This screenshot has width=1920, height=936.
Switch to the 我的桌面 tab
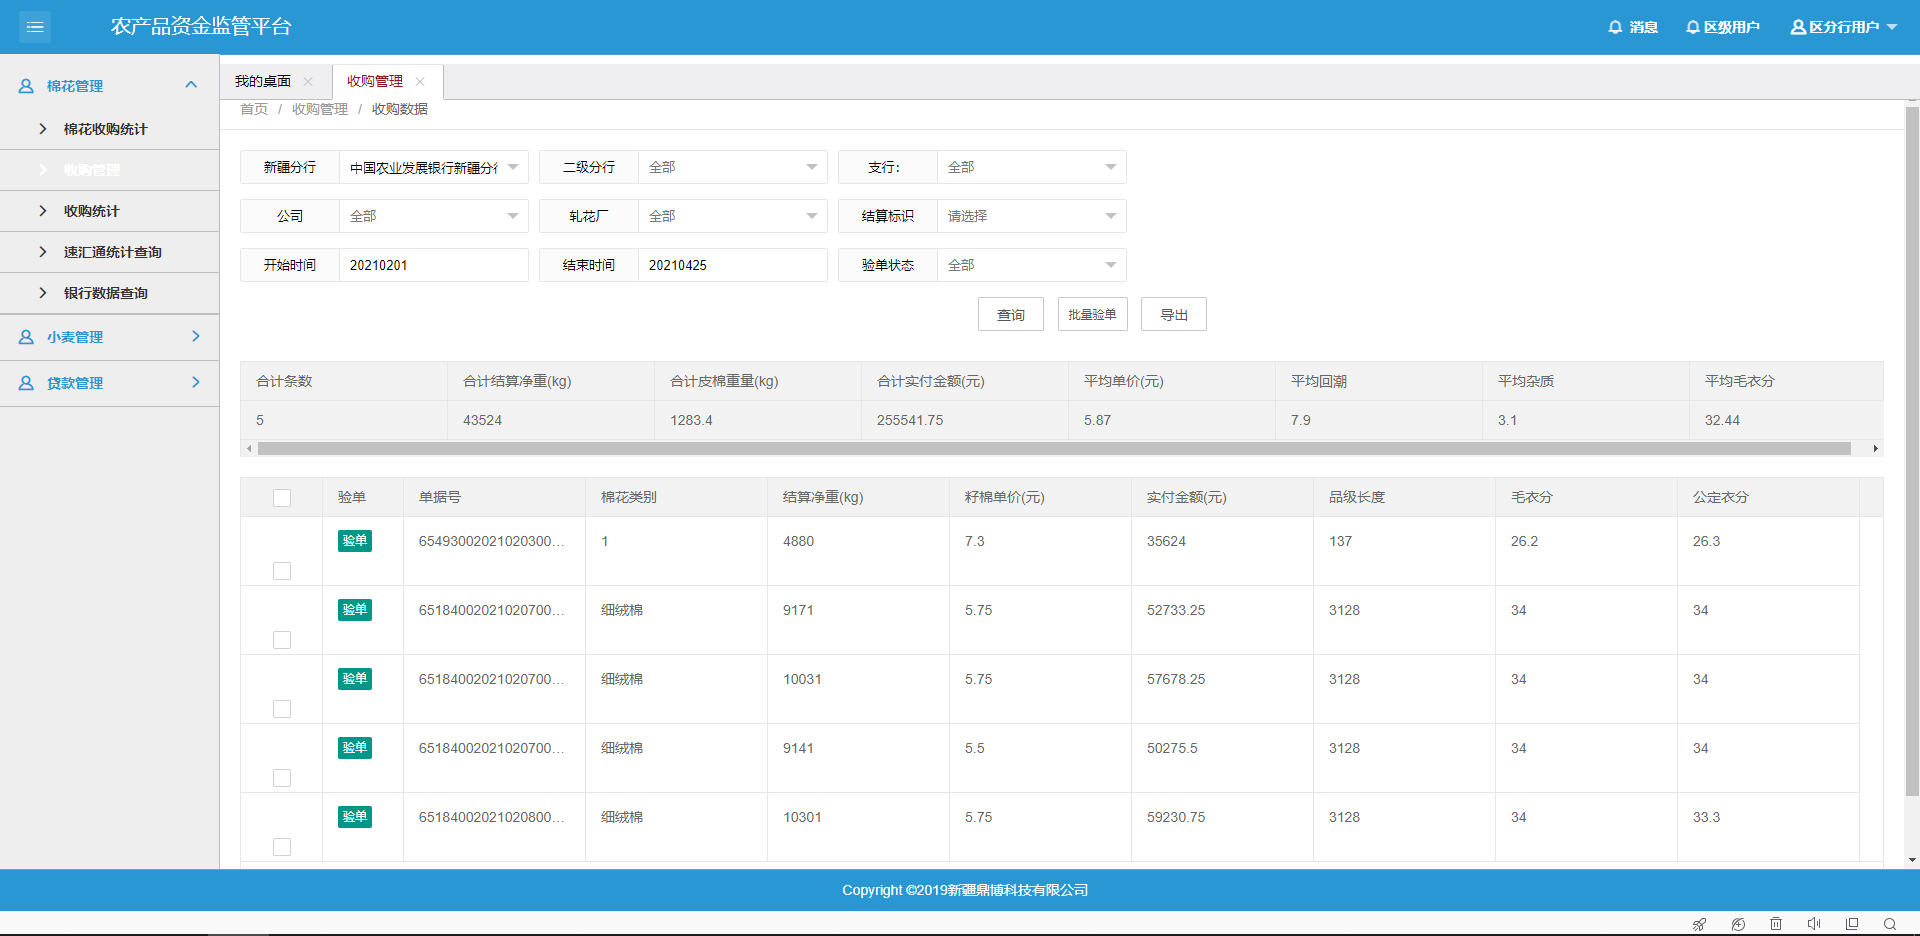pyautogui.click(x=263, y=82)
